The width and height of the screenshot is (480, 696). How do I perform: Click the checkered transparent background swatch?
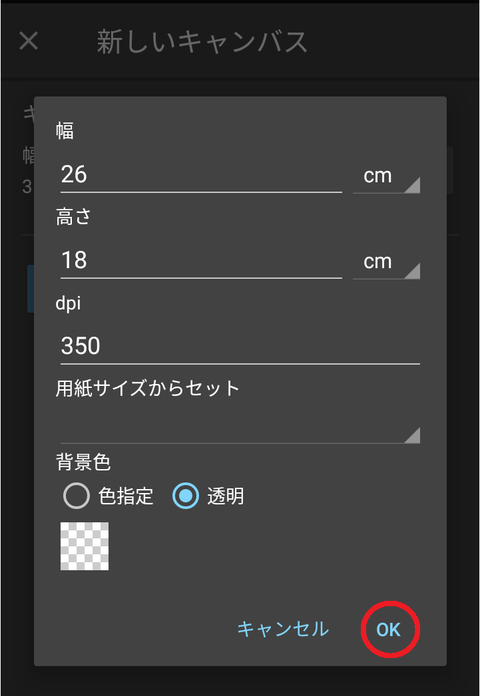pyautogui.click(x=84, y=546)
